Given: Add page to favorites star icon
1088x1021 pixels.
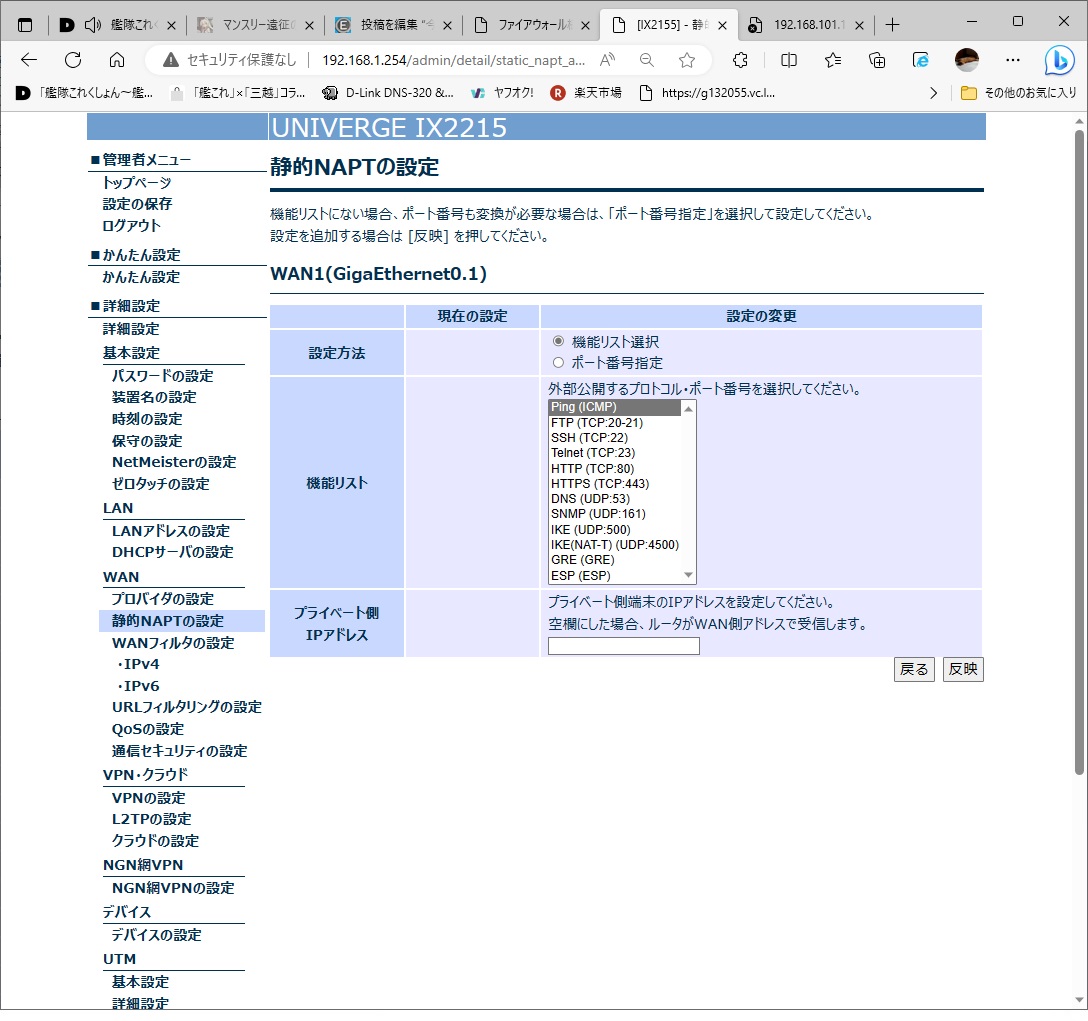Looking at the screenshot, I should pos(687,60).
